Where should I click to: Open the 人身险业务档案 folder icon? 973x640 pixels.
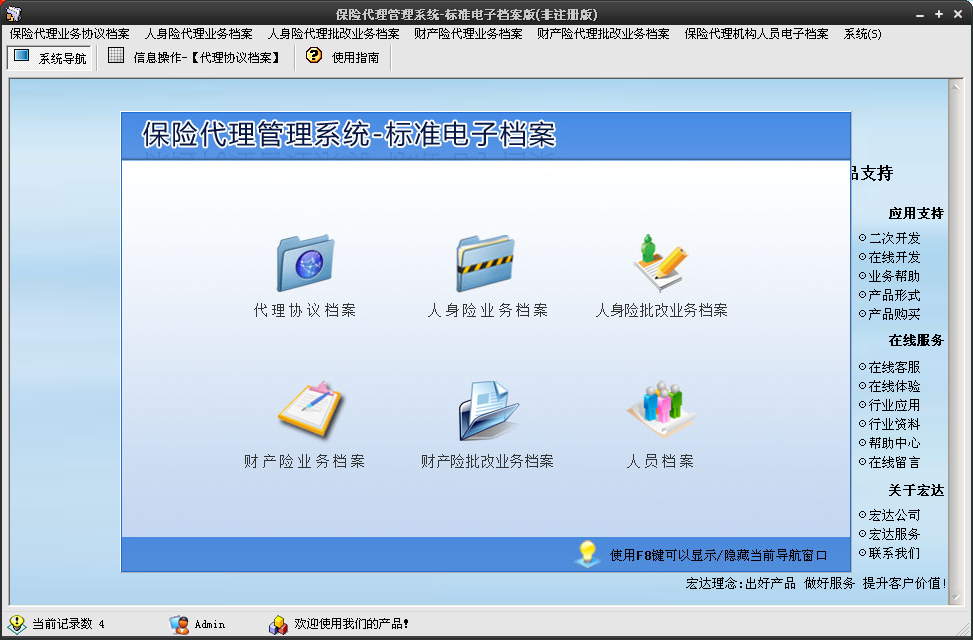(487, 262)
